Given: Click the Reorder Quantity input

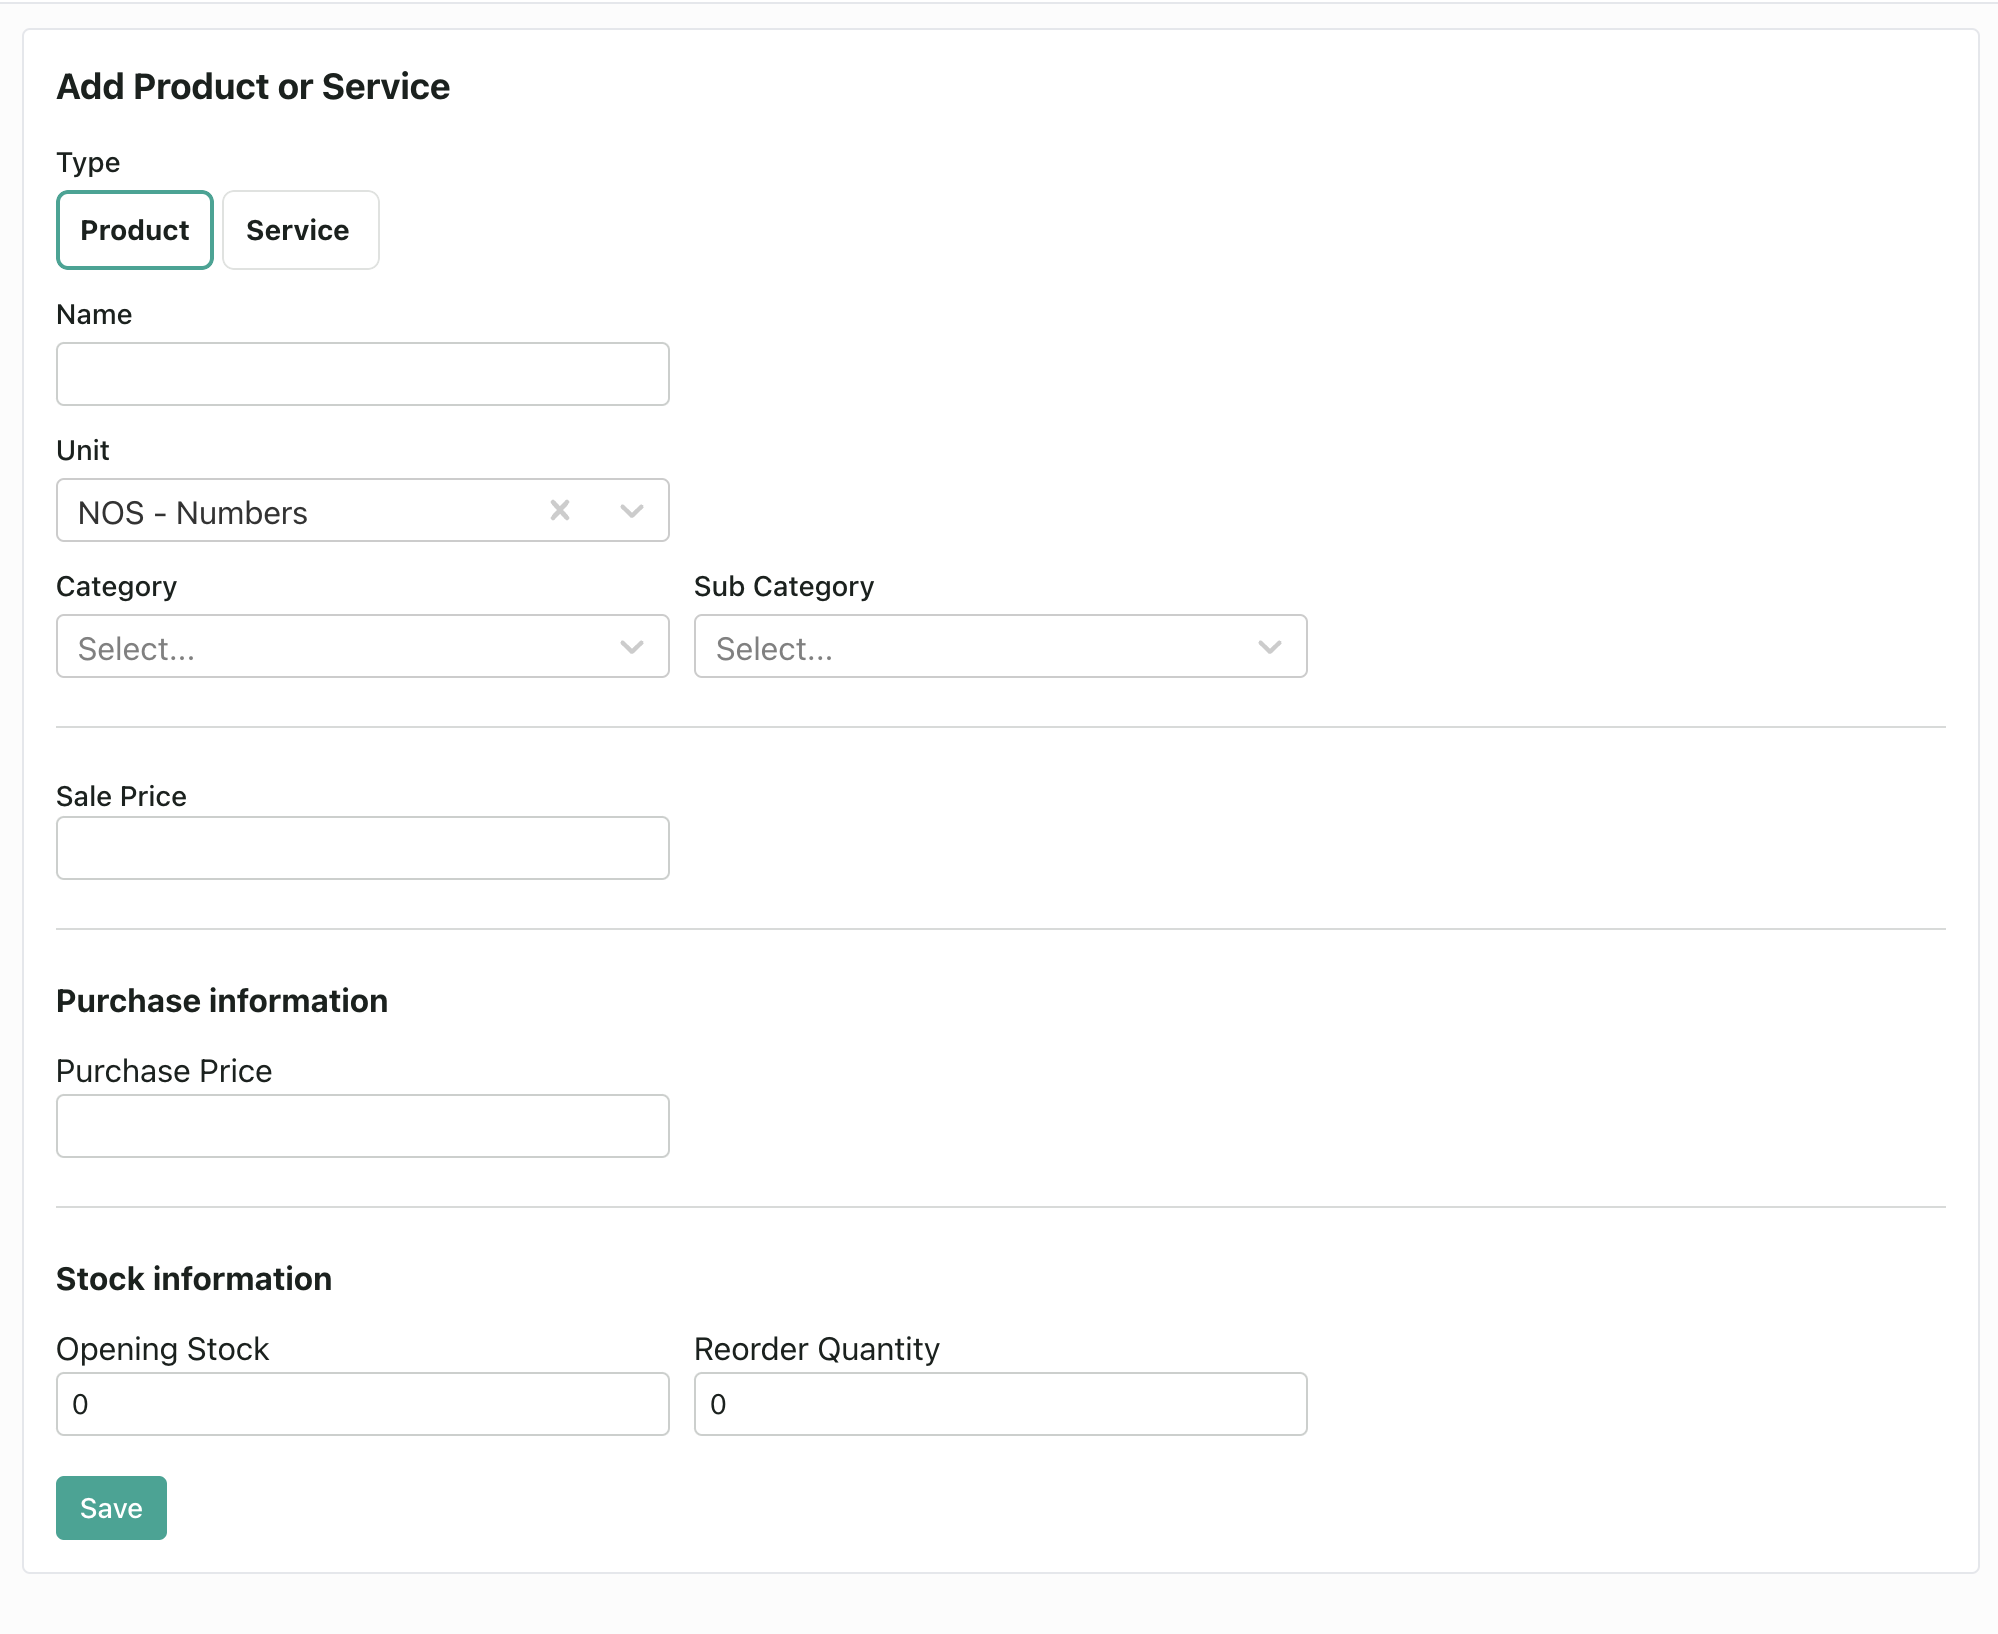Looking at the screenshot, I should [x=1000, y=1403].
